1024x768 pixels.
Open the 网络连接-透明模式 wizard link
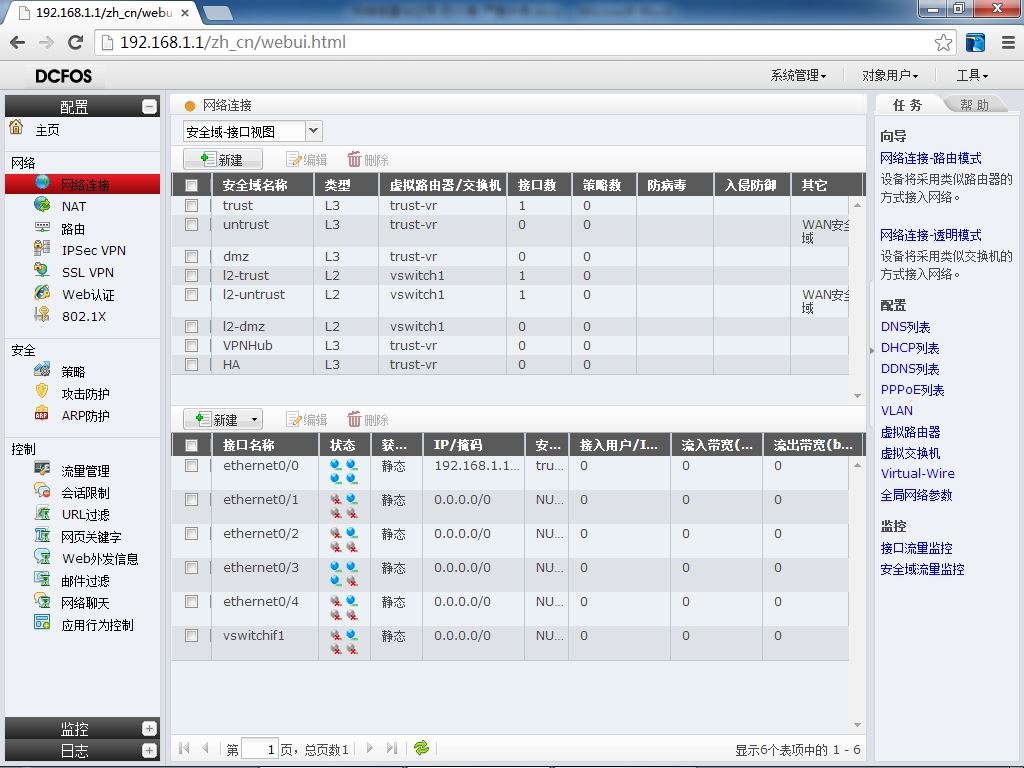coord(931,235)
